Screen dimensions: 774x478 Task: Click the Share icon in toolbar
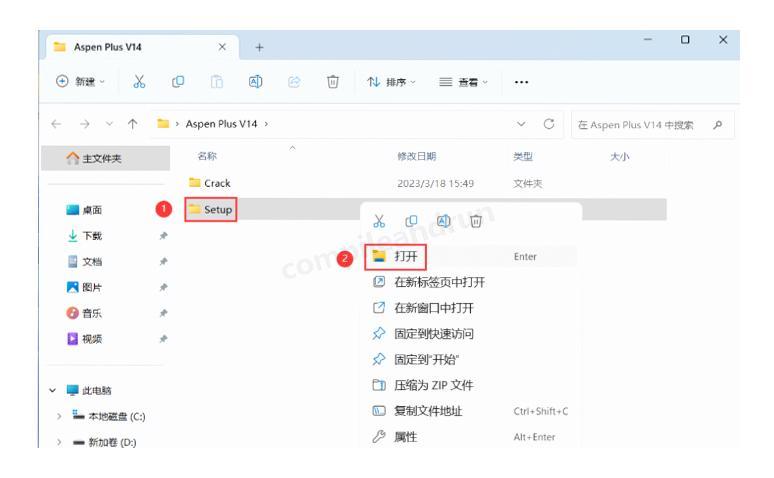click(x=294, y=81)
